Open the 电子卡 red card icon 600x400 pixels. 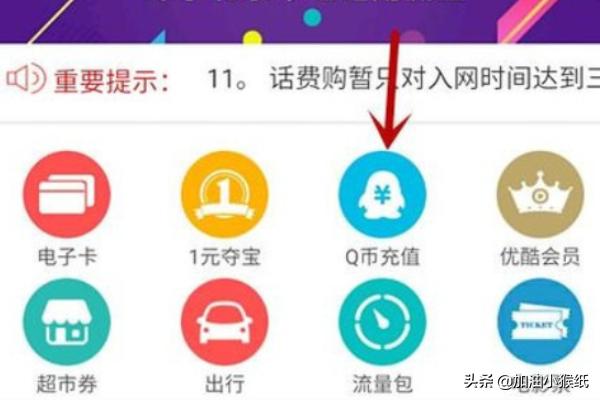pyautogui.click(x=67, y=194)
